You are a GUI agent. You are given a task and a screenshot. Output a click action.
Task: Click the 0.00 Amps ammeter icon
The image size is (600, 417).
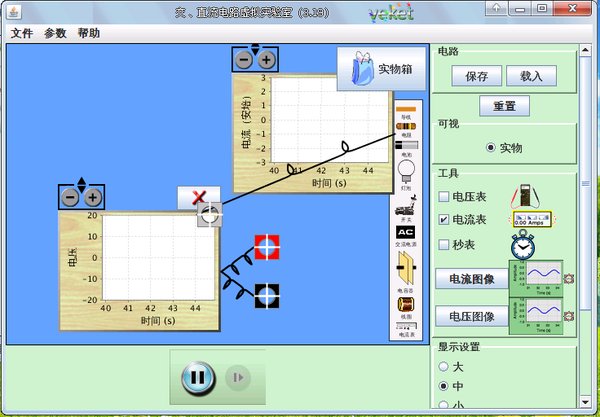[x=532, y=219]
